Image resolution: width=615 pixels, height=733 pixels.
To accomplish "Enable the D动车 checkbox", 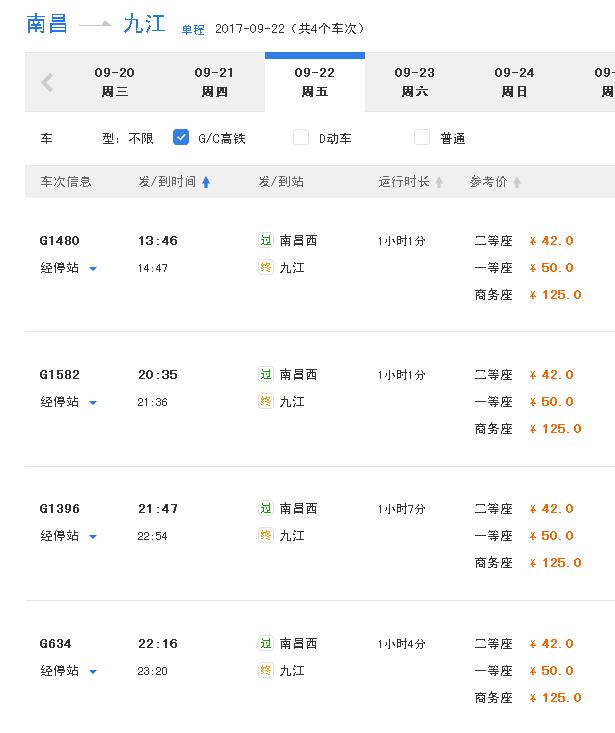I will pyautogui.click(x=301, y=137).
